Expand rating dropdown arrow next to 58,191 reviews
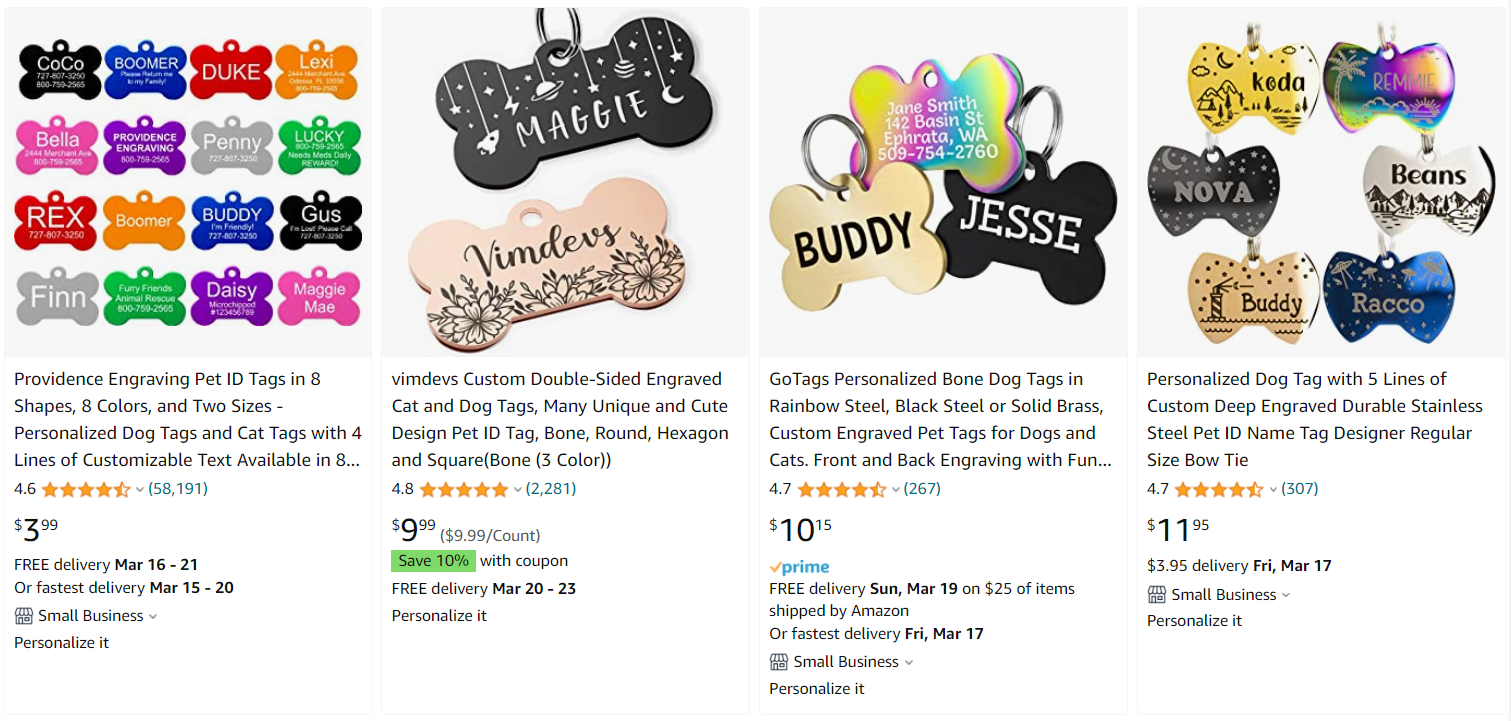The width and height of the screenshot is (1511, 721). [139, 490]
